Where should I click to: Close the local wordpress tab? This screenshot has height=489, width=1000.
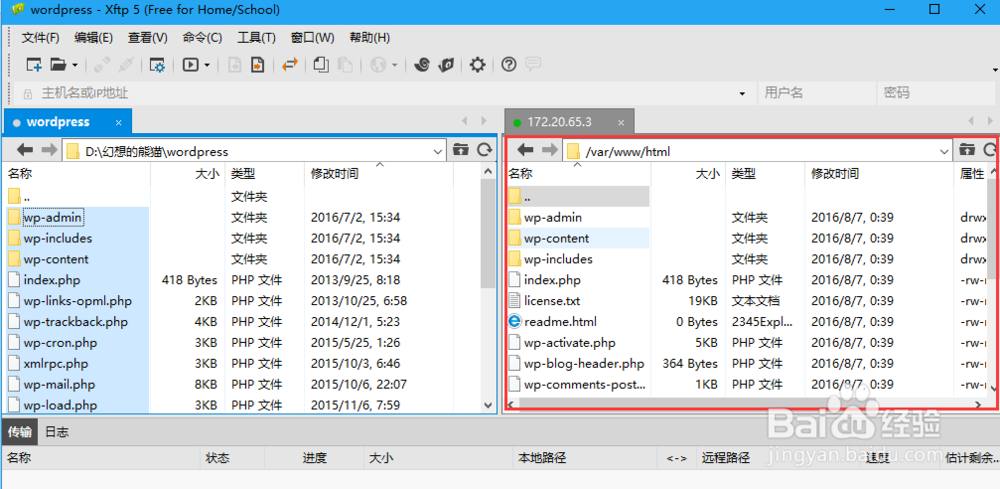(119, 122)
